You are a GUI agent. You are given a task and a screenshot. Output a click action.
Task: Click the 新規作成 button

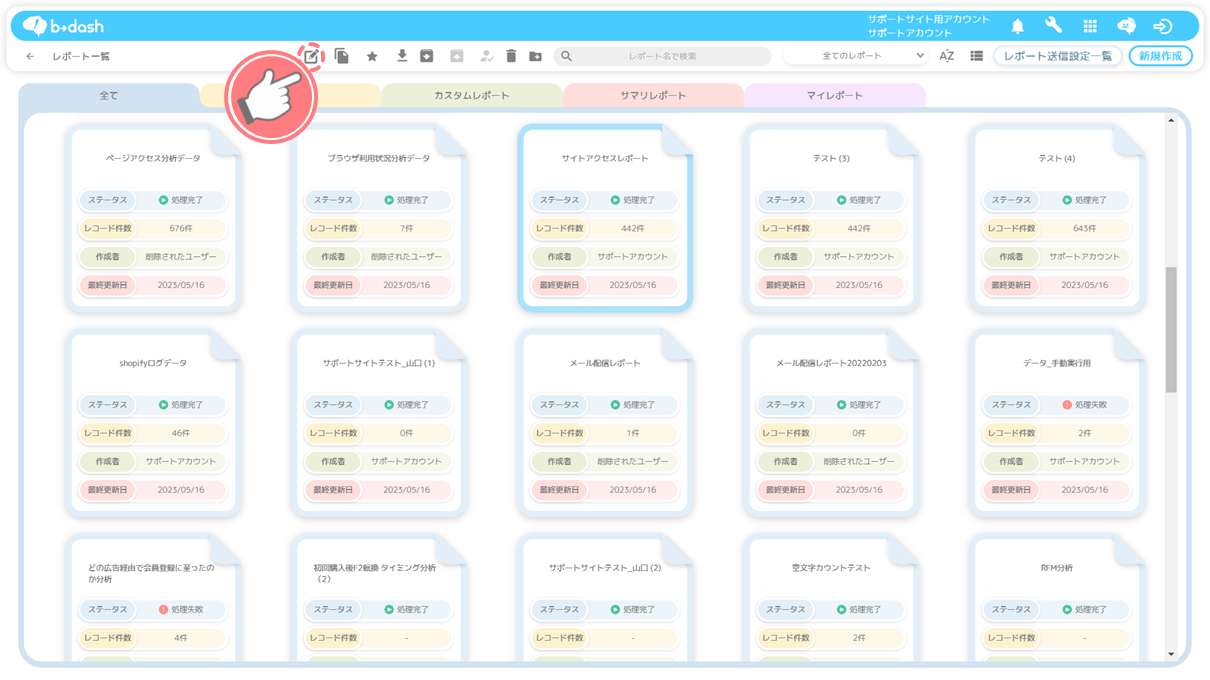[x=1161, y=56]
